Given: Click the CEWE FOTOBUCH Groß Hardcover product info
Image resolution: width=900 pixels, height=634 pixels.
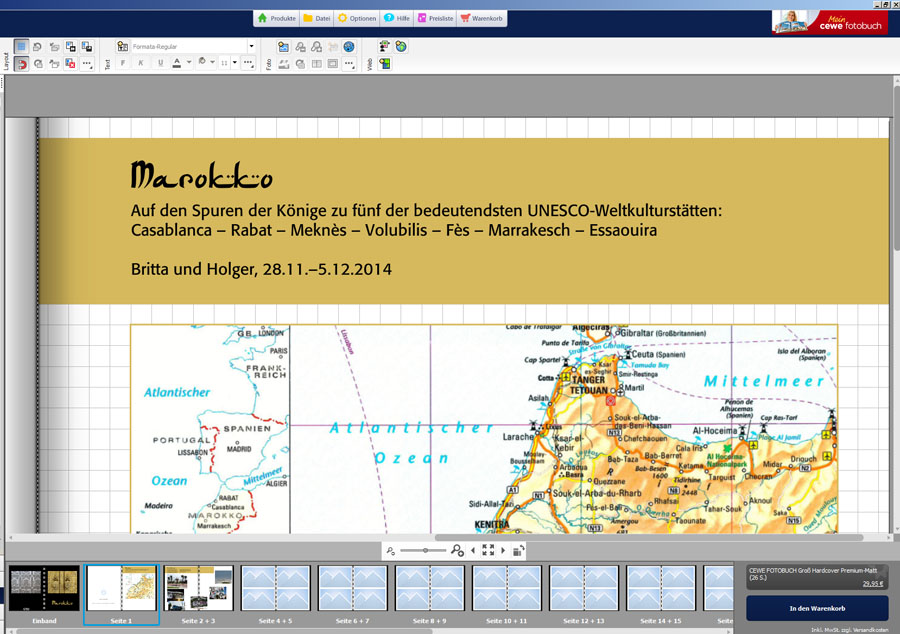Looking at the screenshot, I should pyautogui.click(x=817, y=577).
